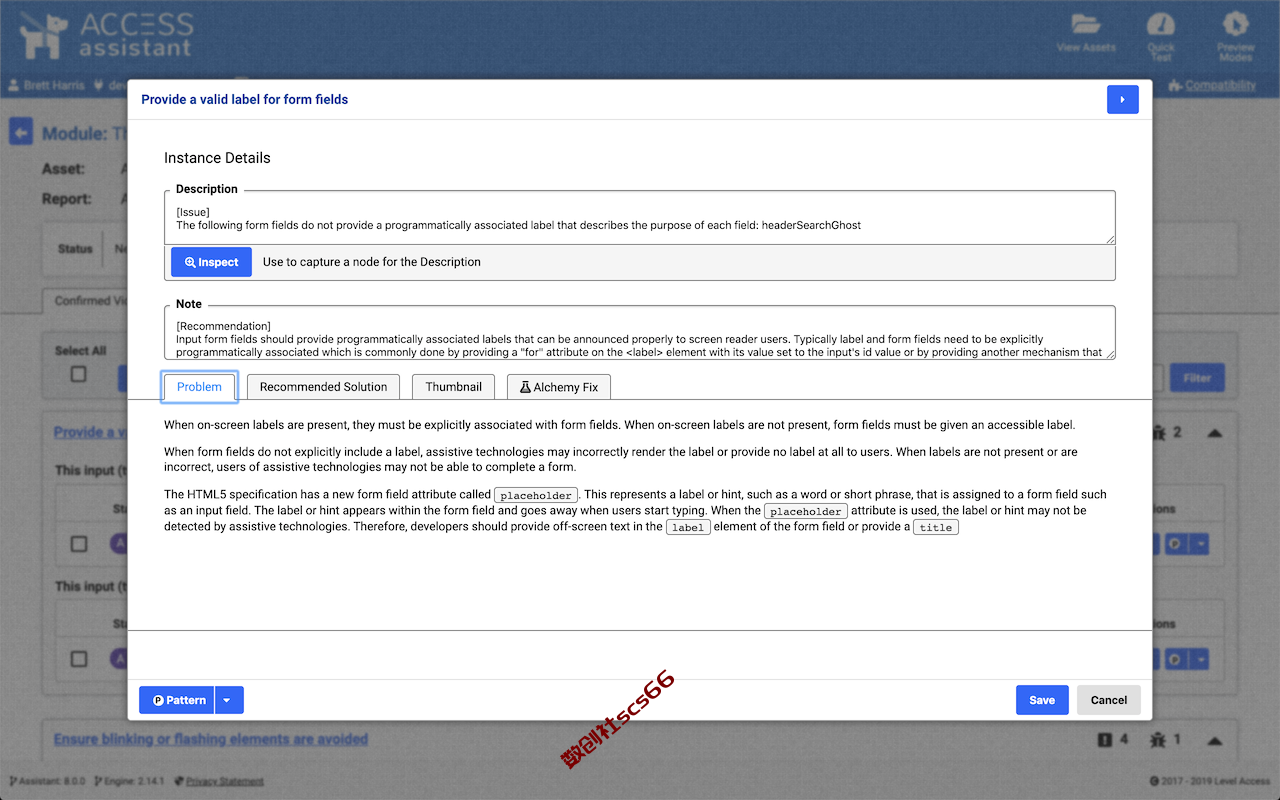Open the Alchemy Fix tab
This screenshot has width=1280, height=800.
coord(558,387)
